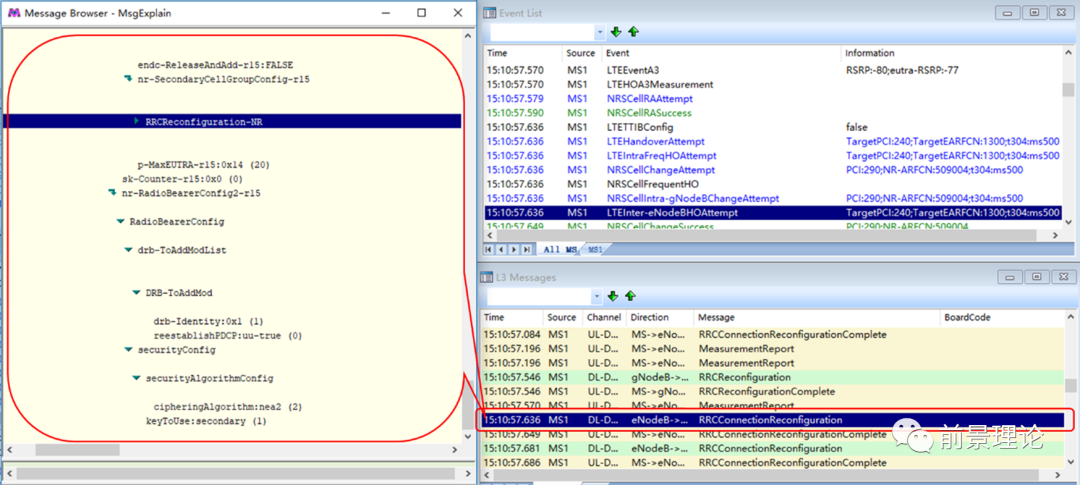1080x485 pixels.
Task: Select the NRSCellIntra-gNodeBChangeAttempt row
Action: click(772, 198)
